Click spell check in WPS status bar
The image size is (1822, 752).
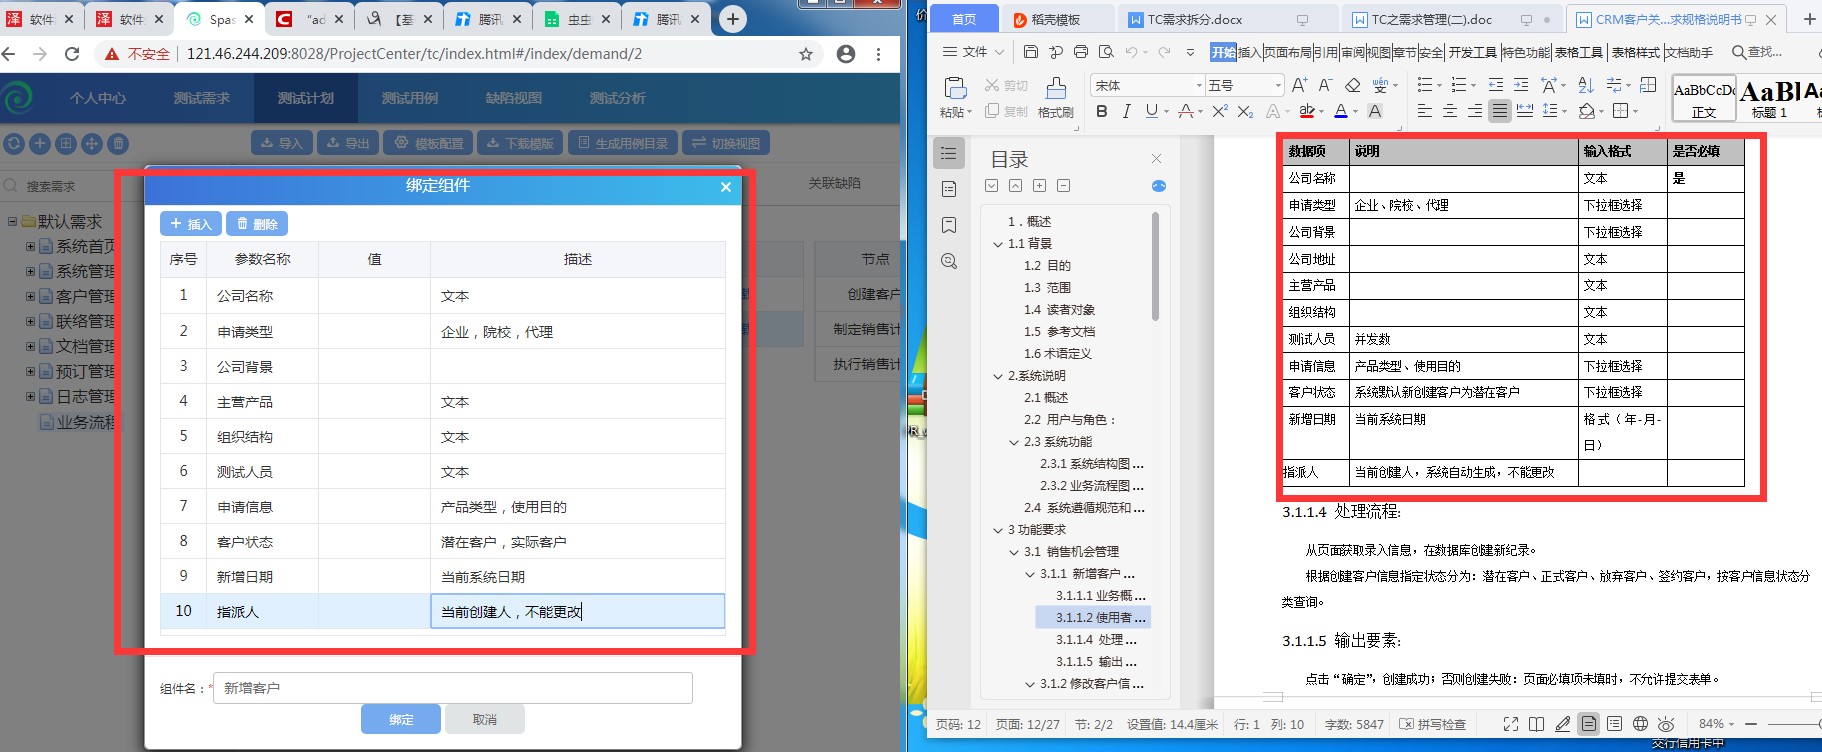[x=1432, y=724]
